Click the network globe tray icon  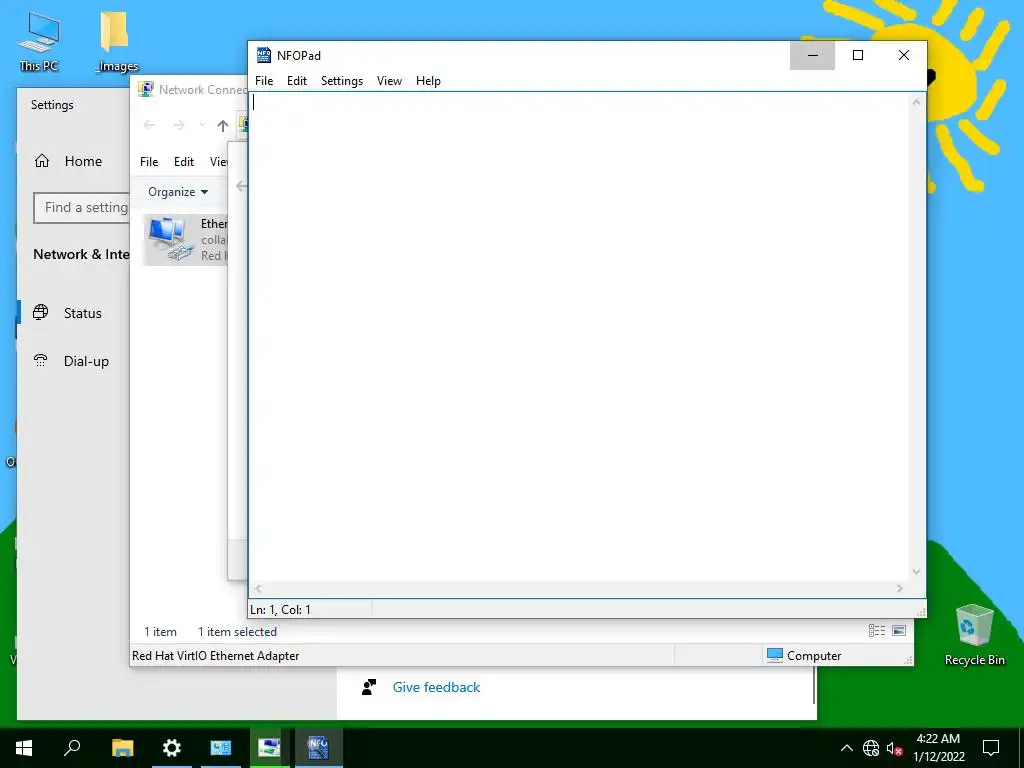coord(871,748)
